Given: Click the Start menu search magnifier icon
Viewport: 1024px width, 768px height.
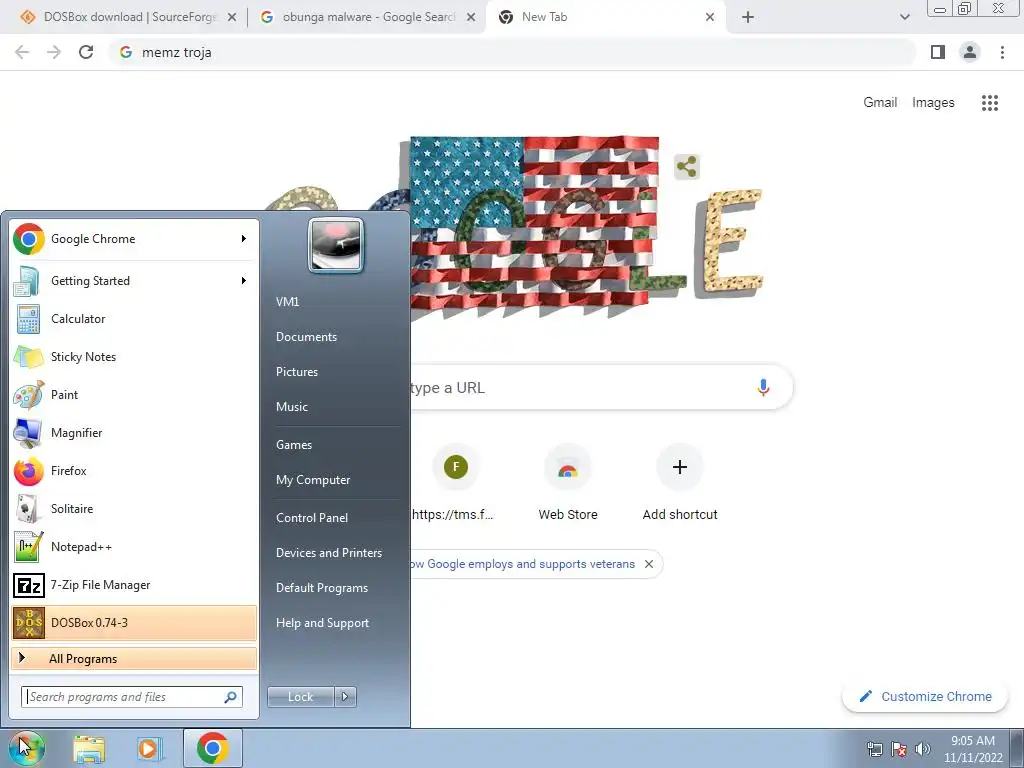Looking at the screenshot, I should [231, 697].
